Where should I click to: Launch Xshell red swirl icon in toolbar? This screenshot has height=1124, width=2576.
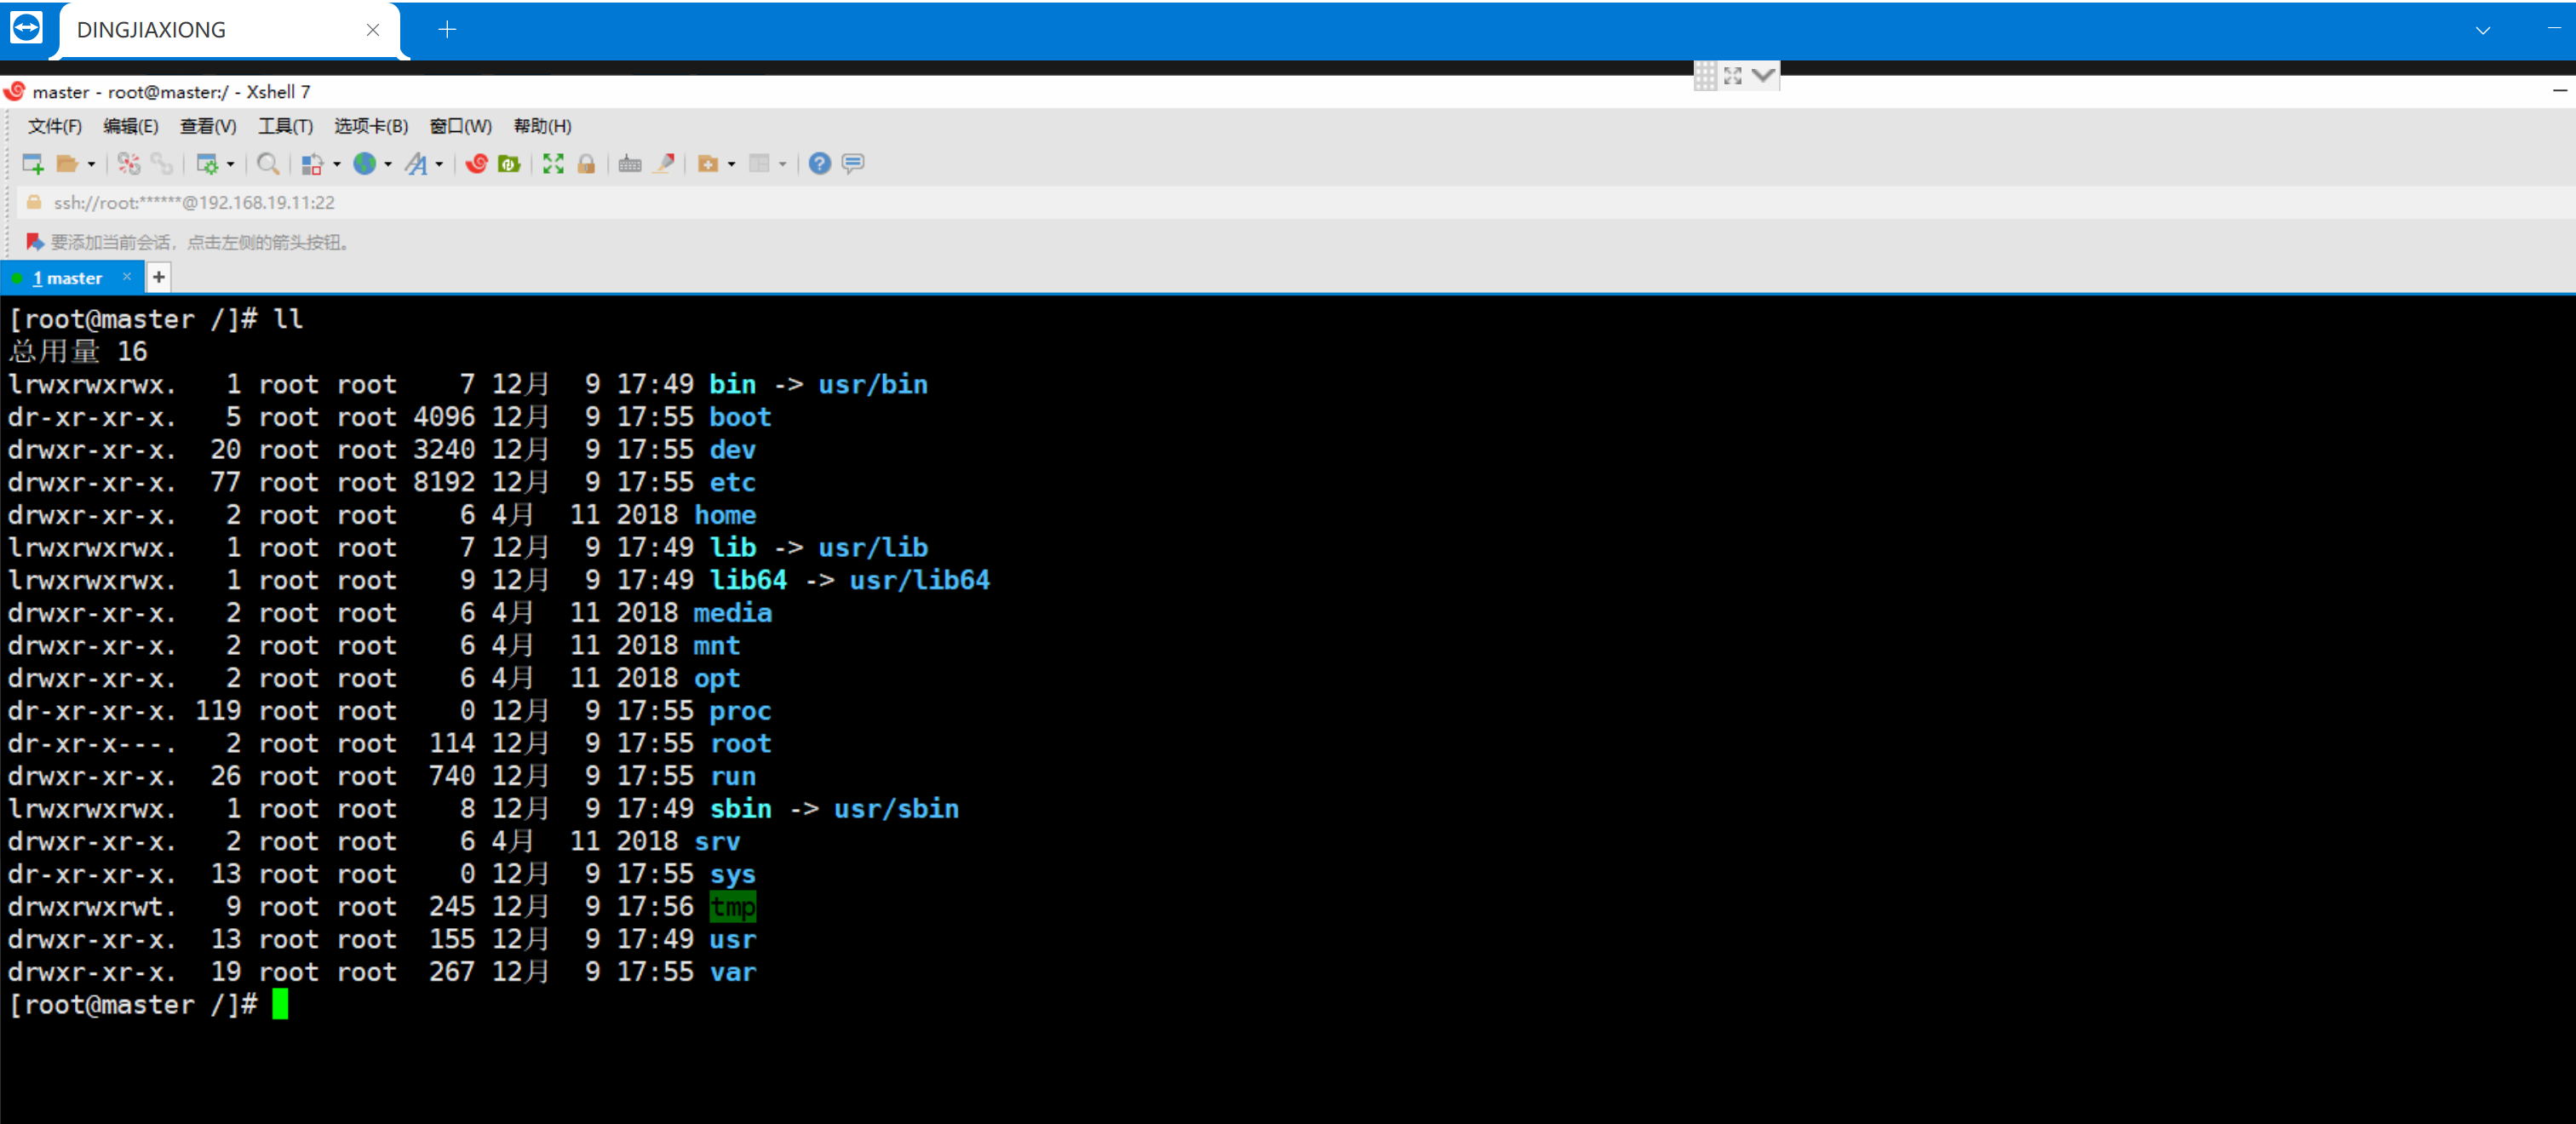coord(477,164)
